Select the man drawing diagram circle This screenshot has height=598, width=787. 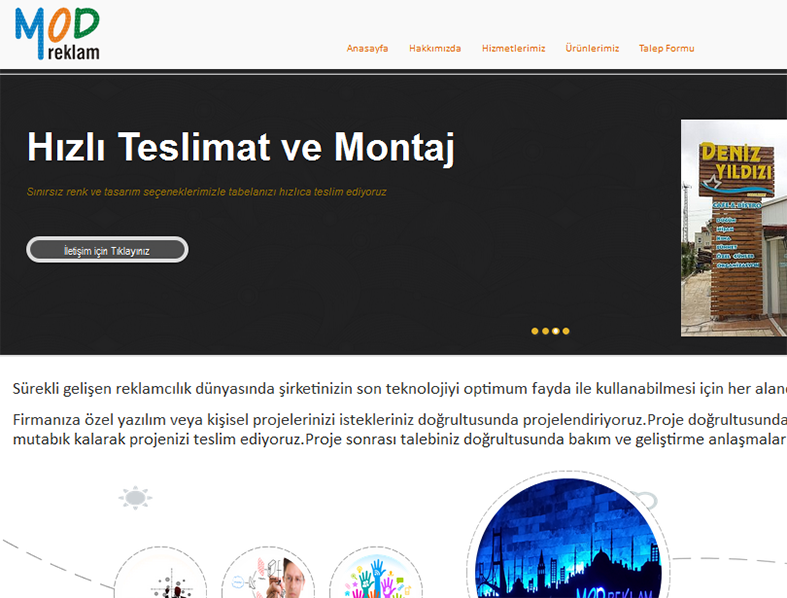tap(268, 580)
